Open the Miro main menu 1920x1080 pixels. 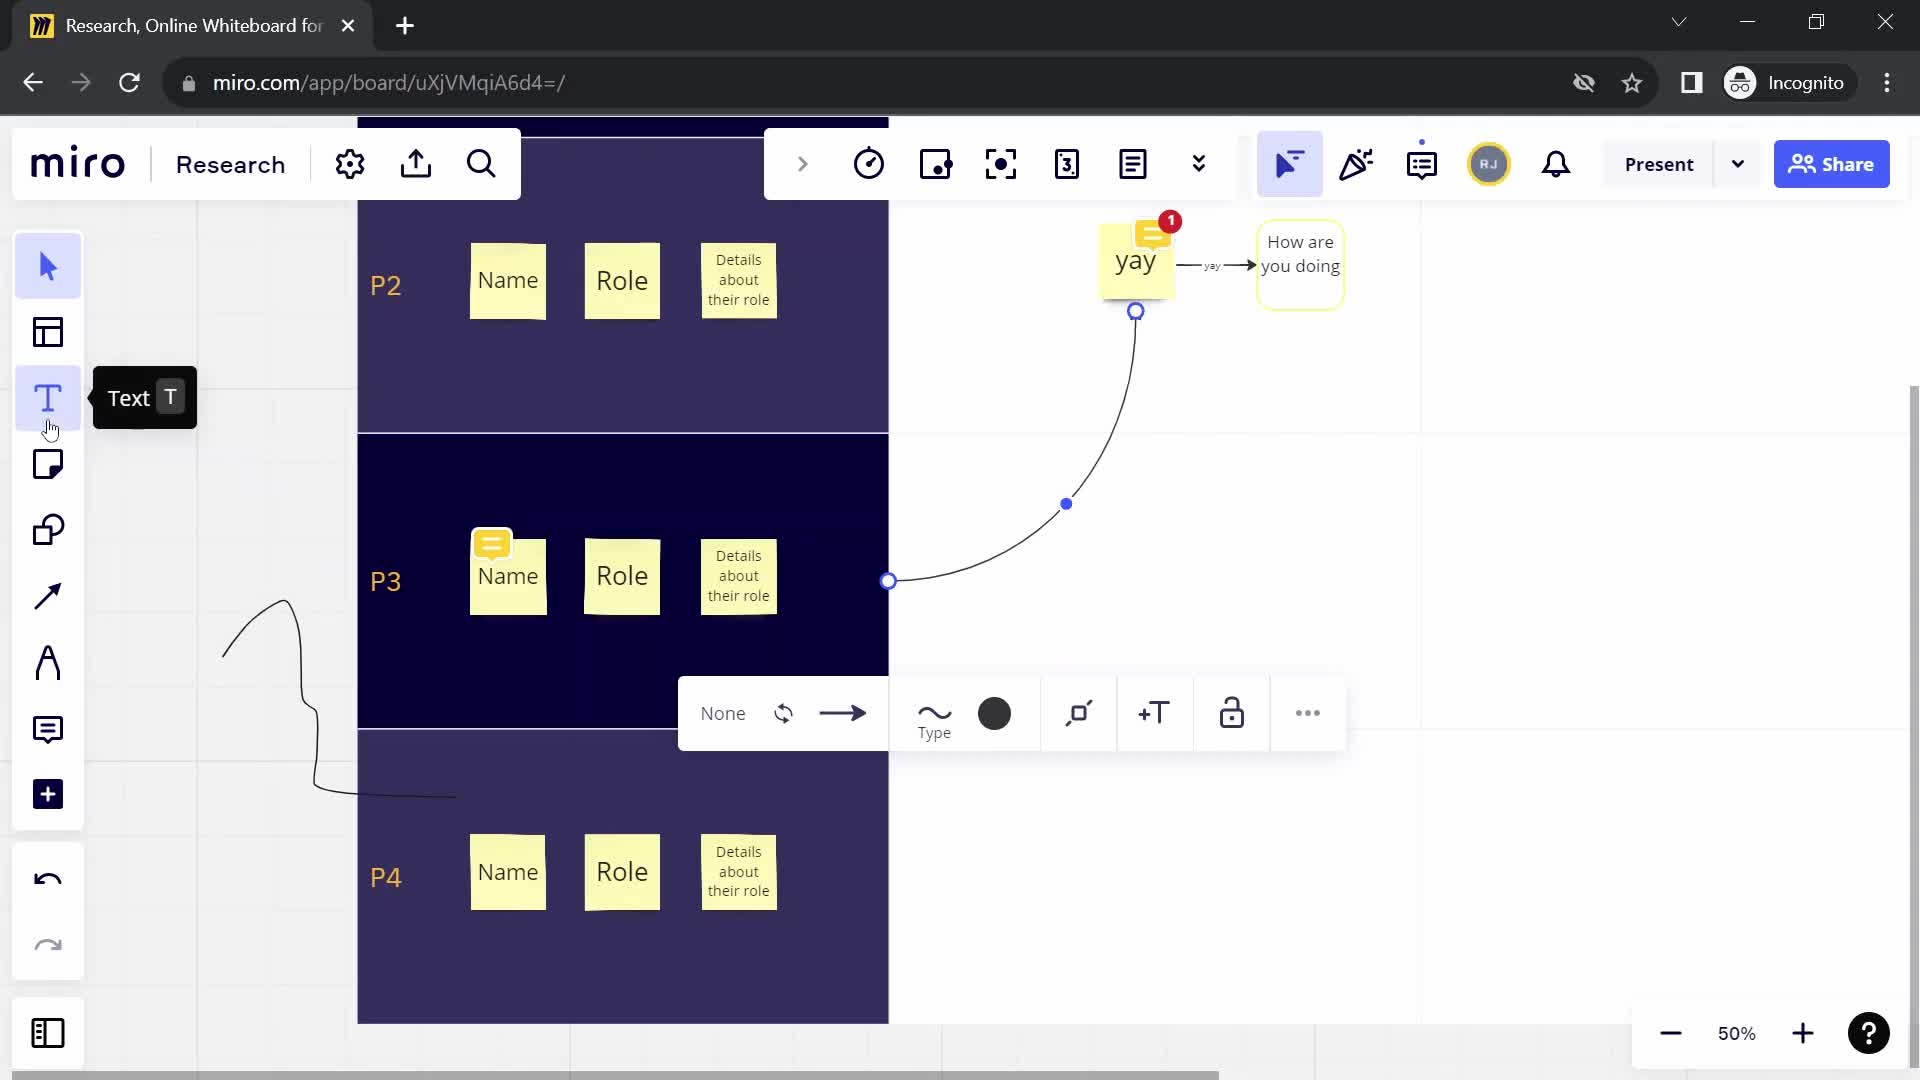76,164
